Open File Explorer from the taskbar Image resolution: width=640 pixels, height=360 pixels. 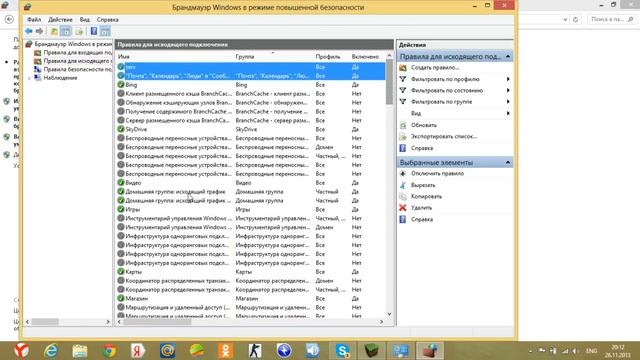[80, 351]
